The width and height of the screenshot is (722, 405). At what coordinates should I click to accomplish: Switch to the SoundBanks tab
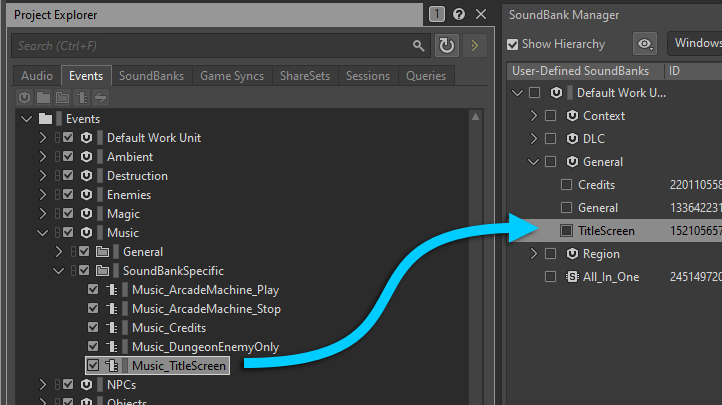[151, 76]
